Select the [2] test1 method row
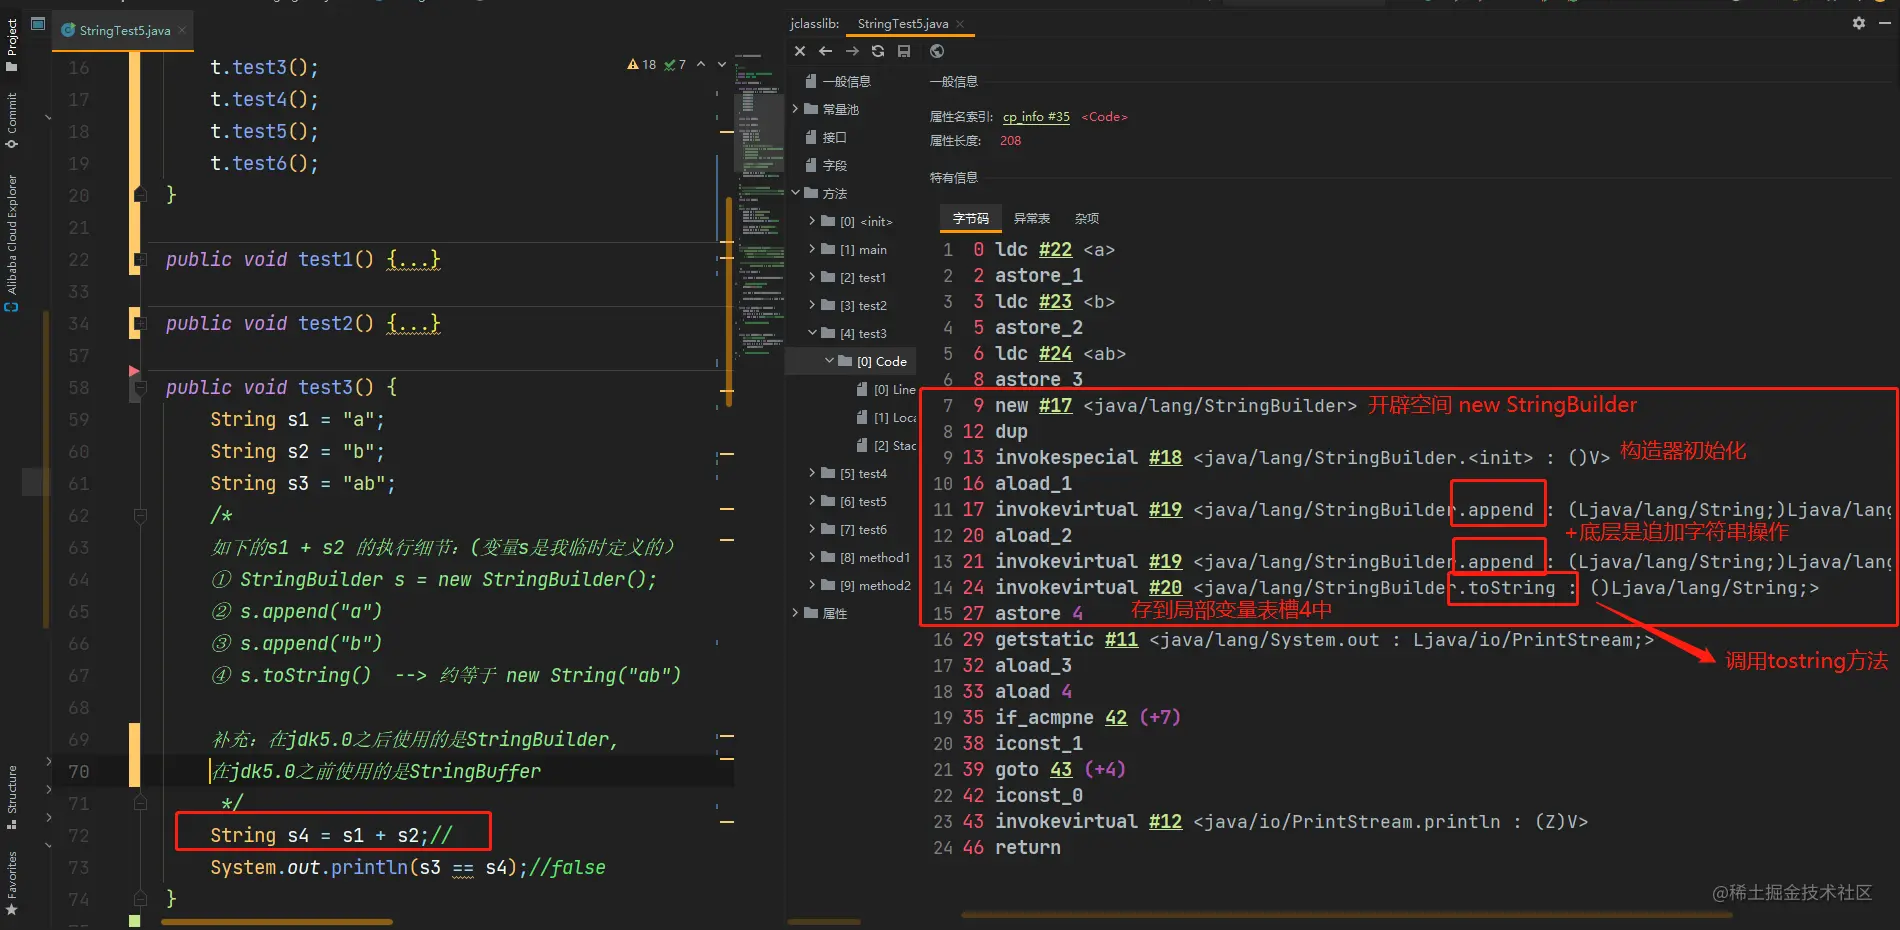The height and width of the screenshot is (930, 1900). click(850, 277)
